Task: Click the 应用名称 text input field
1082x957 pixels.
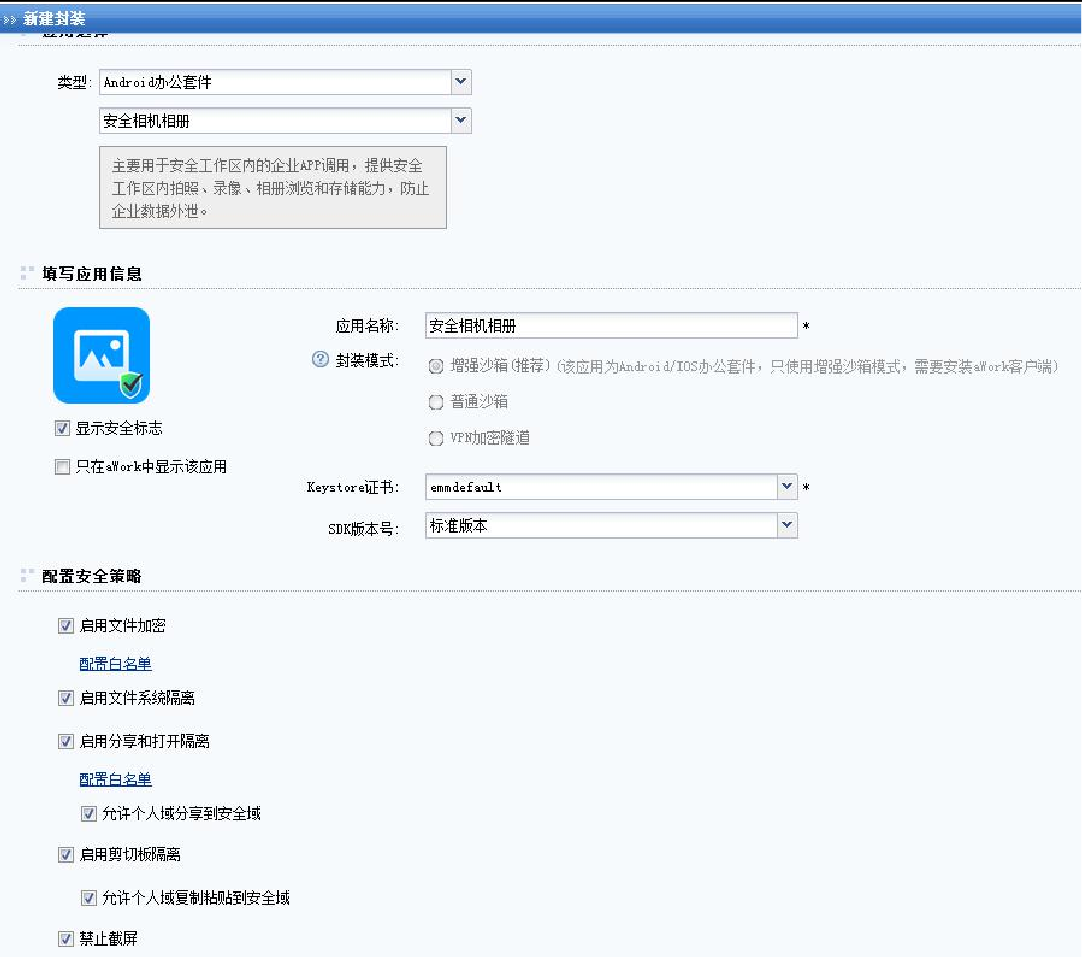Action: pyautogui.click(x=610, y=326)
